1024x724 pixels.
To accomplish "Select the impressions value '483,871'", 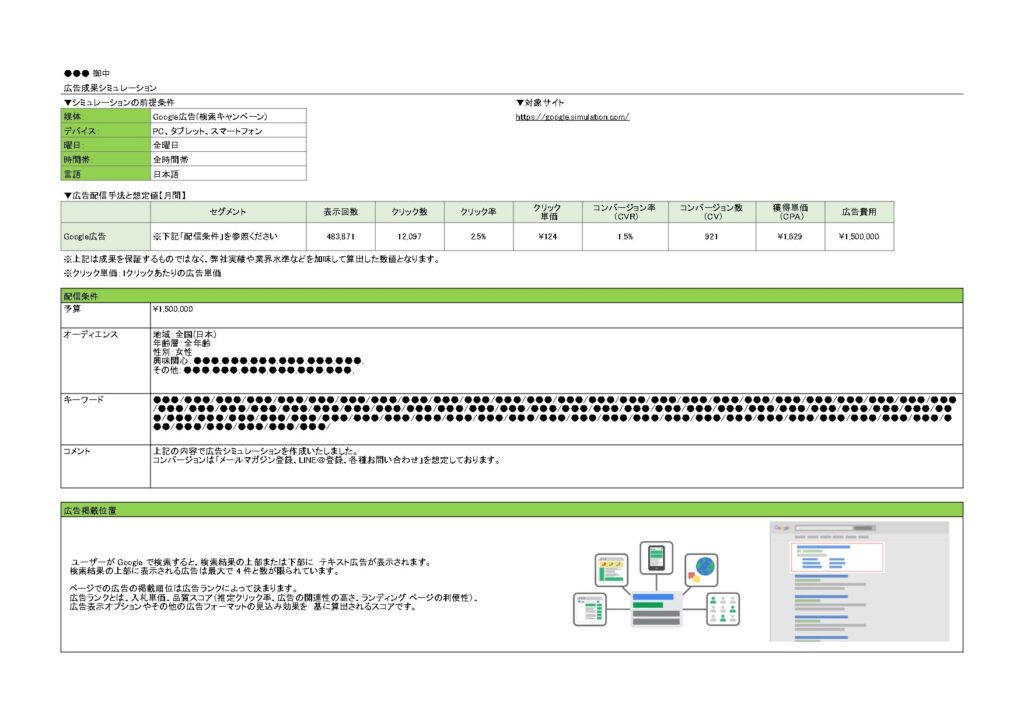I will pyautogui.click(x=341, y=236).
